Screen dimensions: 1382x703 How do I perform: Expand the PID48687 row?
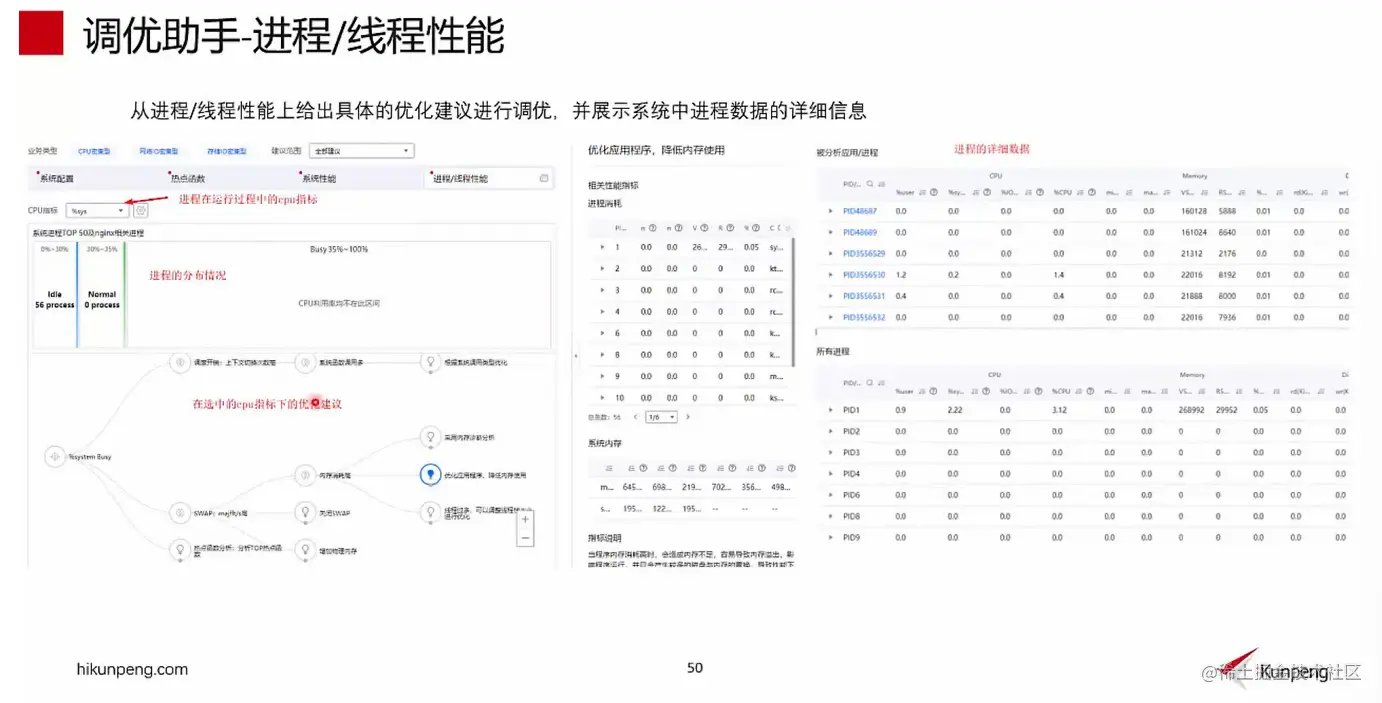pos(830,211)
